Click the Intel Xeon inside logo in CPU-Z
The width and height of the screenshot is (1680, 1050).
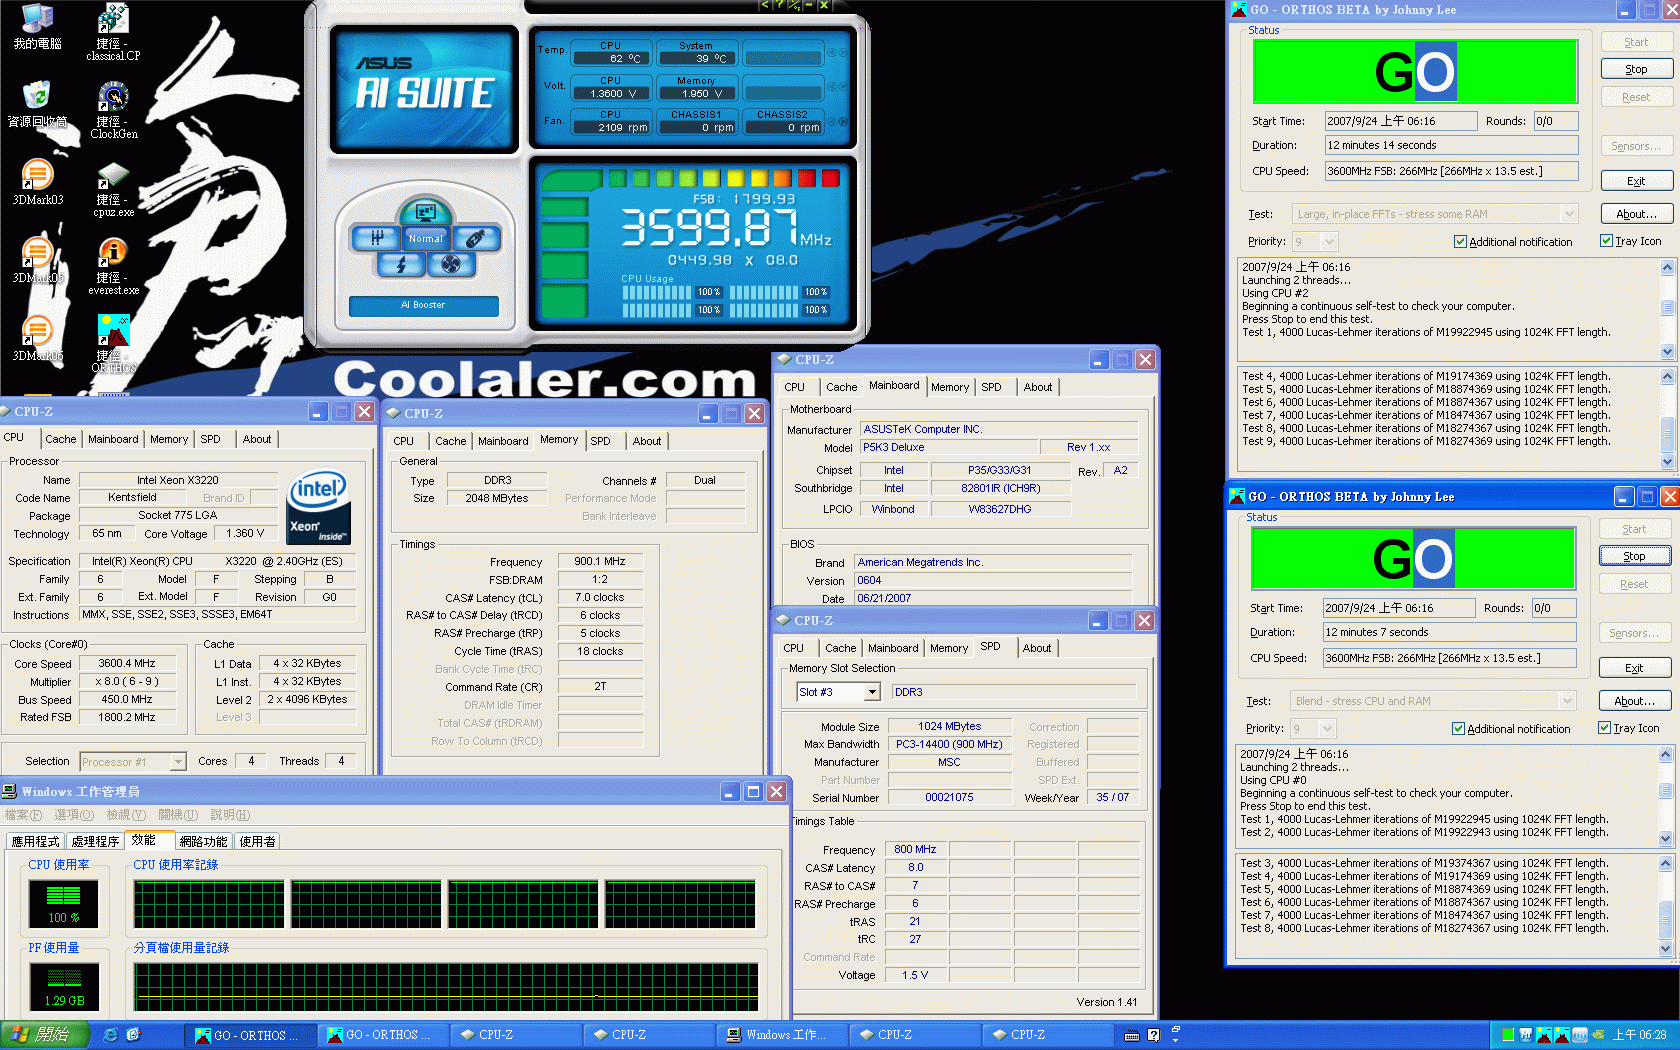pos(319,507)
